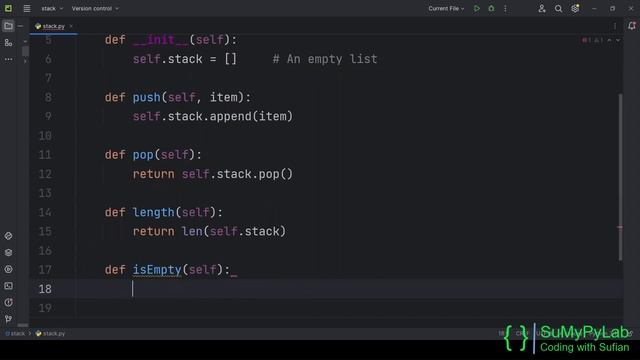Hide the Project tool window minus button

pos(20,26)
